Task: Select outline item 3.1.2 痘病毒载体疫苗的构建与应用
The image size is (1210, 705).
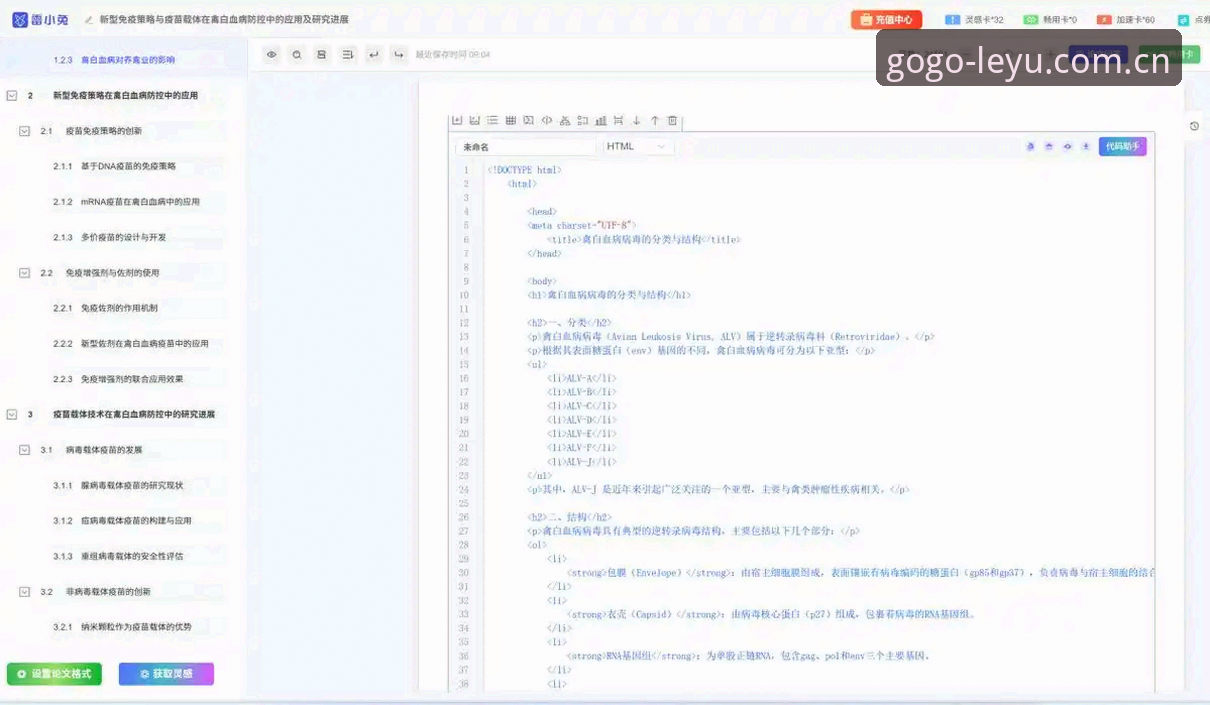Action: [x=122, y=520]
